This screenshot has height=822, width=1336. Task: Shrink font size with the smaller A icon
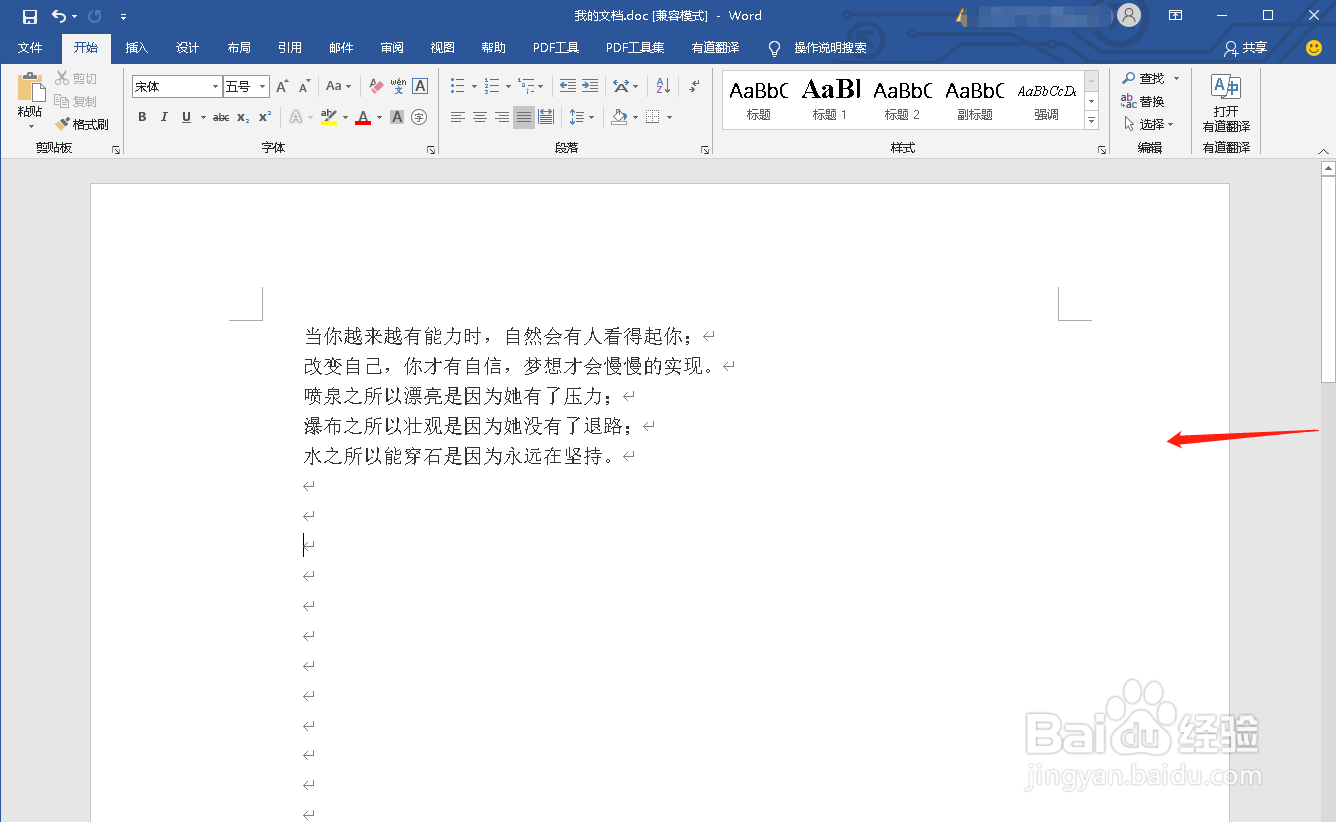(304, 87)
